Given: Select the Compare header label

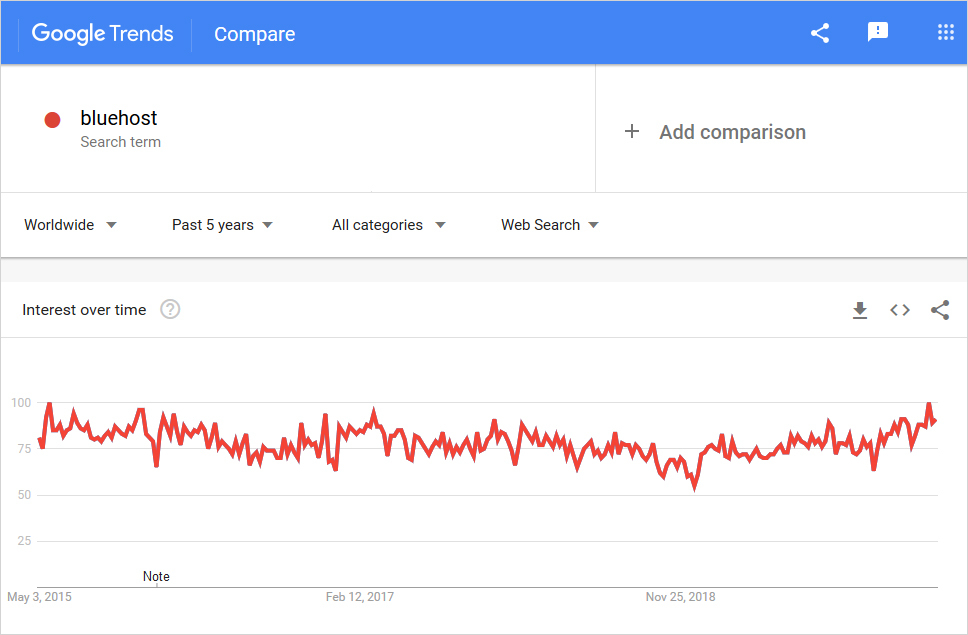Looking at the screenshot, I should pos(254,34).
